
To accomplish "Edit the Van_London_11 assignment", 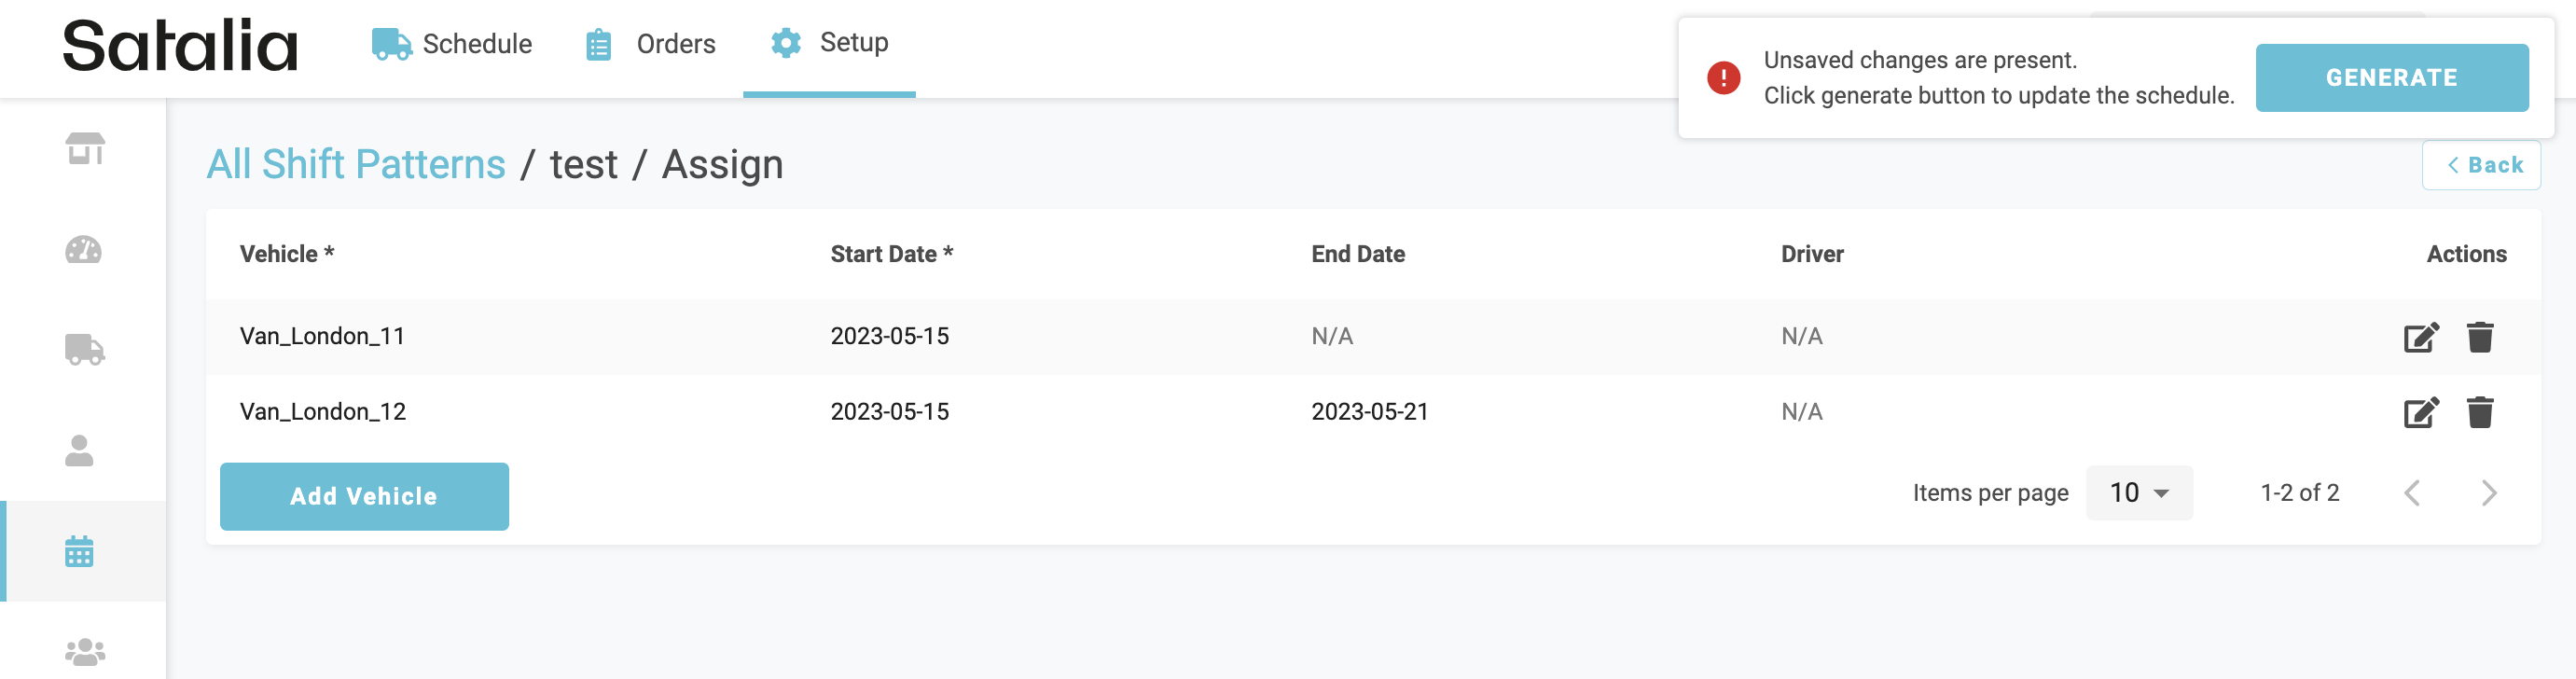I will (2421, 337).
